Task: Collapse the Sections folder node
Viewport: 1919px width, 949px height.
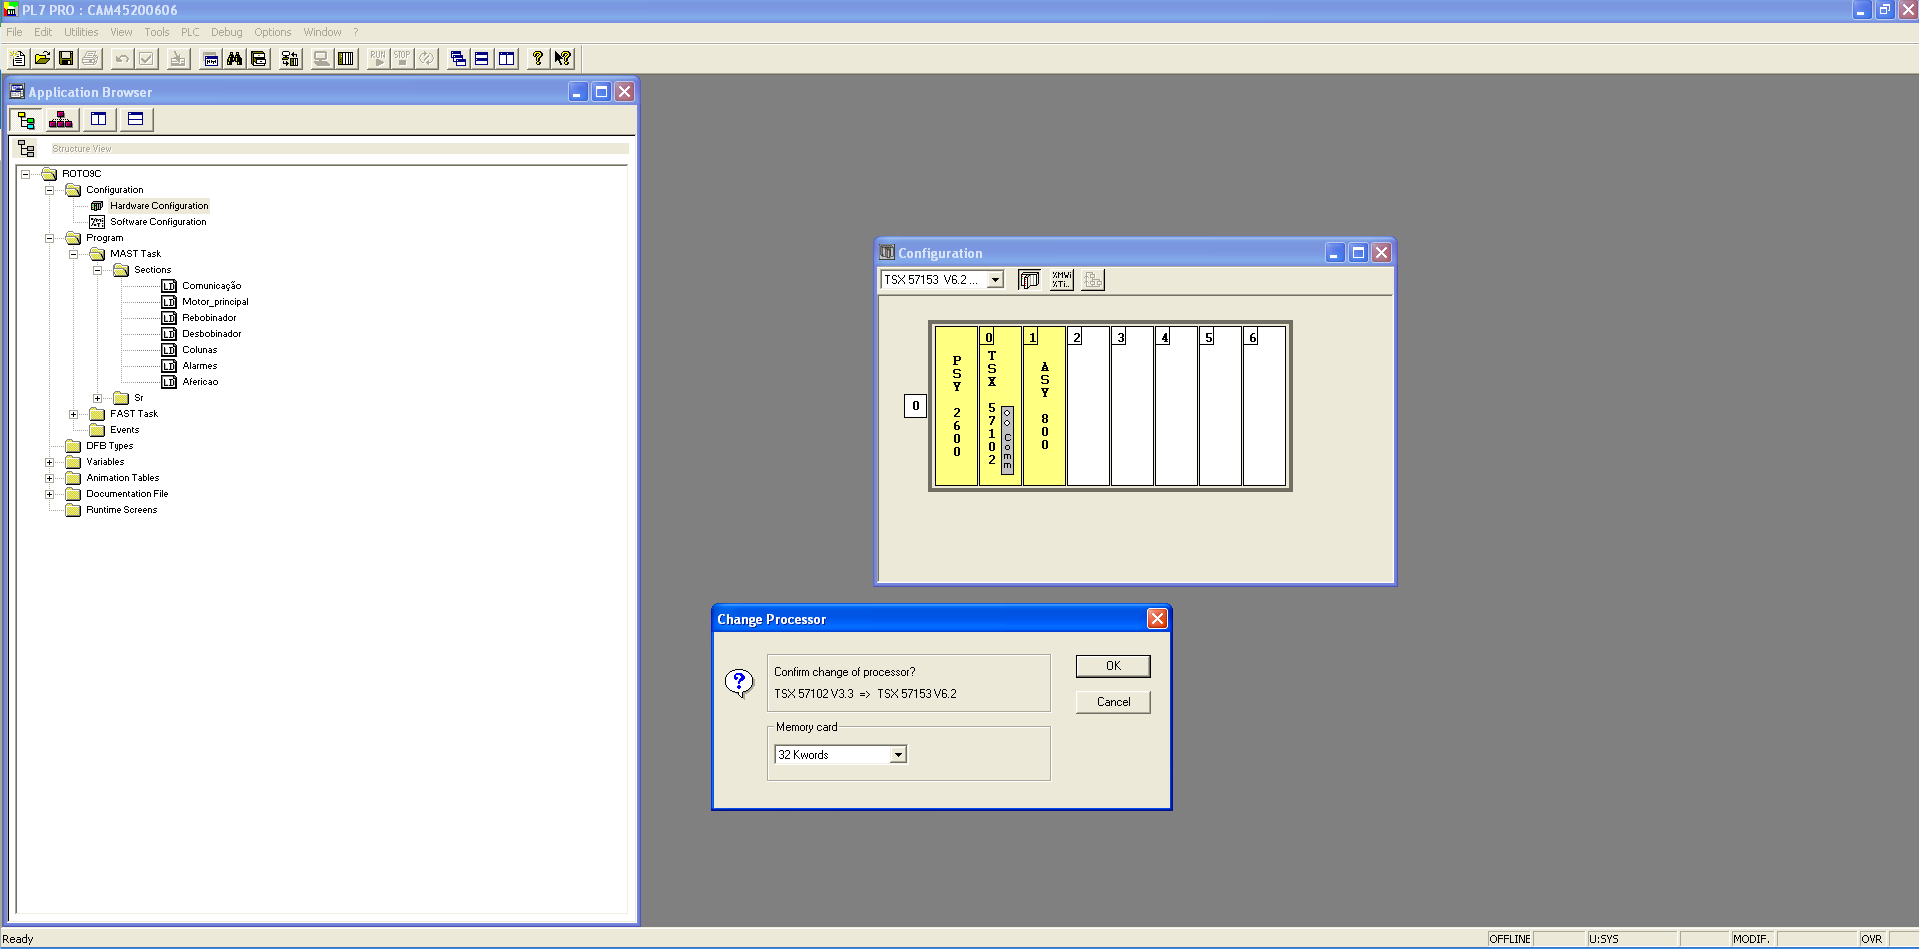Action: click(98, 270)
